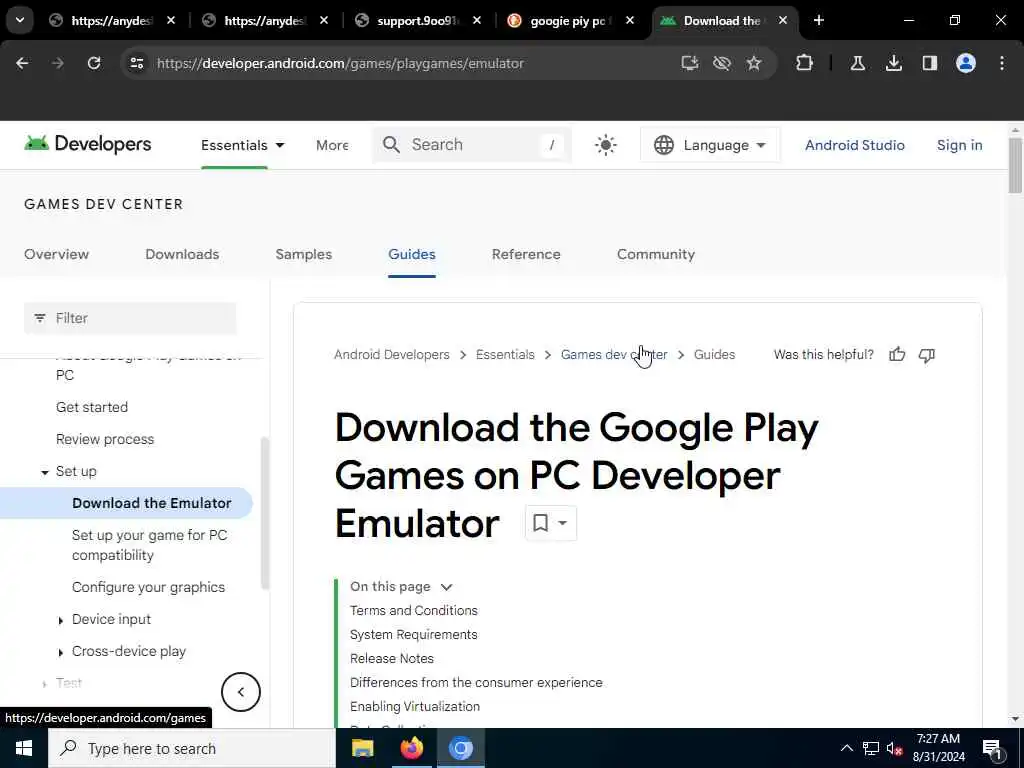
Task: Jump to Enabling Virtualization section
Action: click(415, 707)
